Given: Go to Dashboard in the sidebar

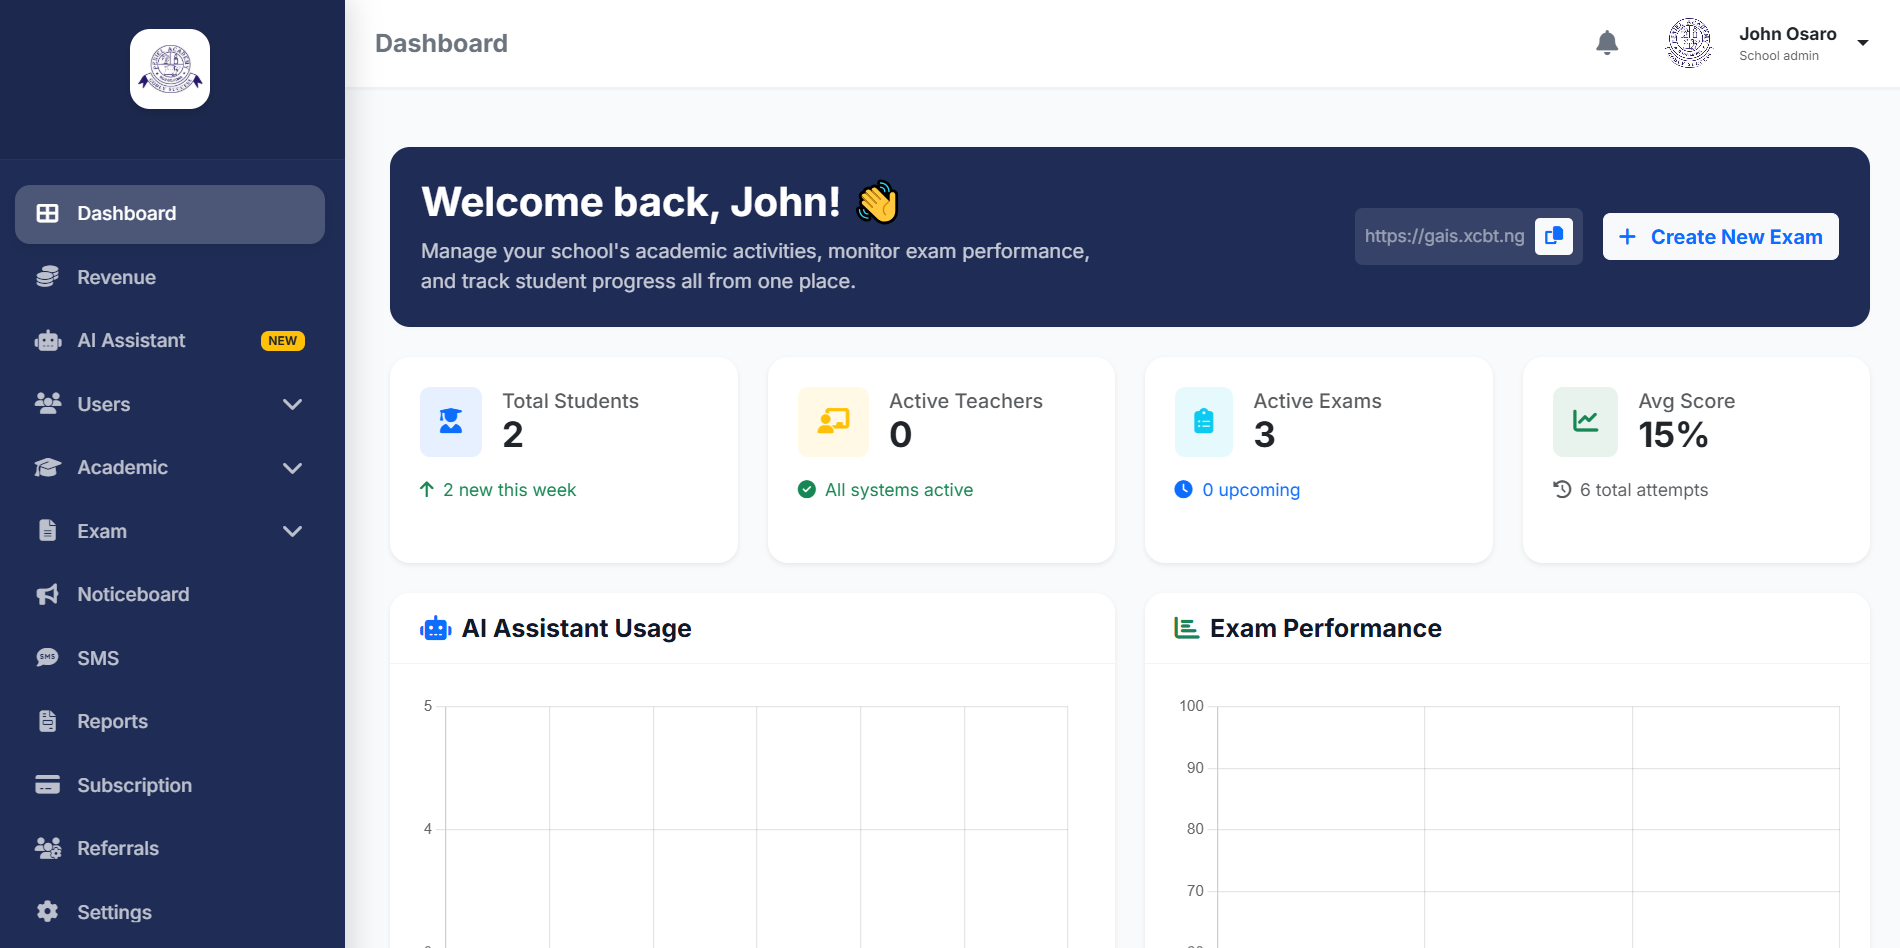Looking at the screenshot, I should 170,214.
